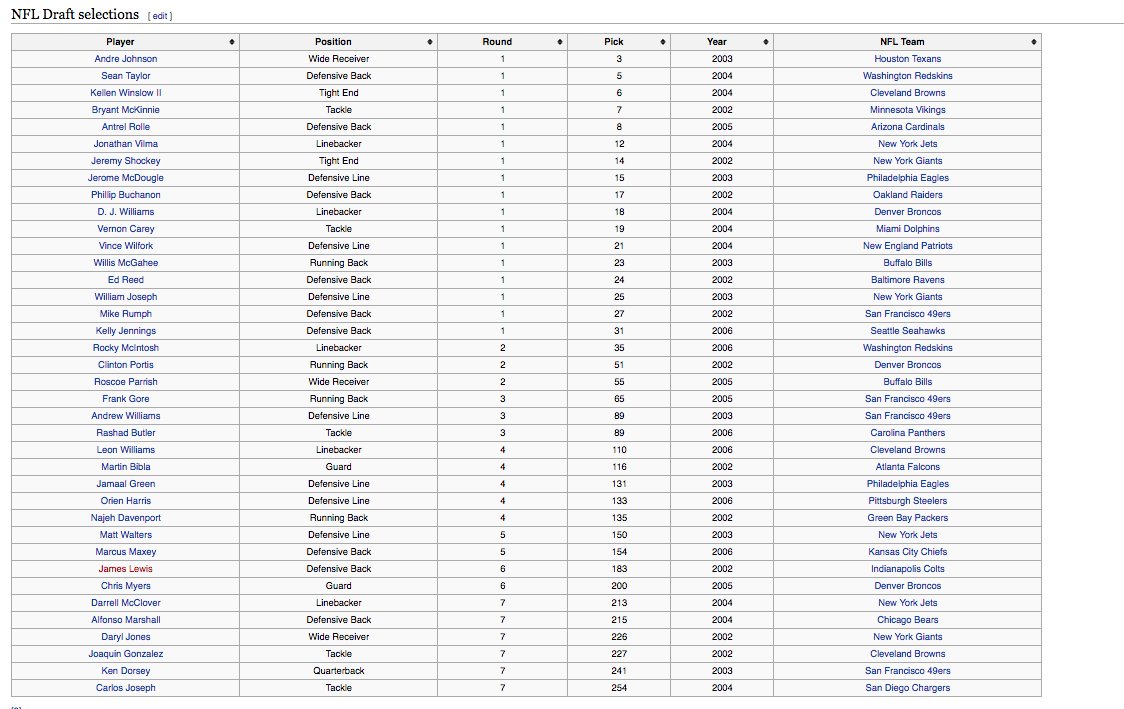
Task: Sort table by Position column arrows
Action: click(x=430, y=42)
